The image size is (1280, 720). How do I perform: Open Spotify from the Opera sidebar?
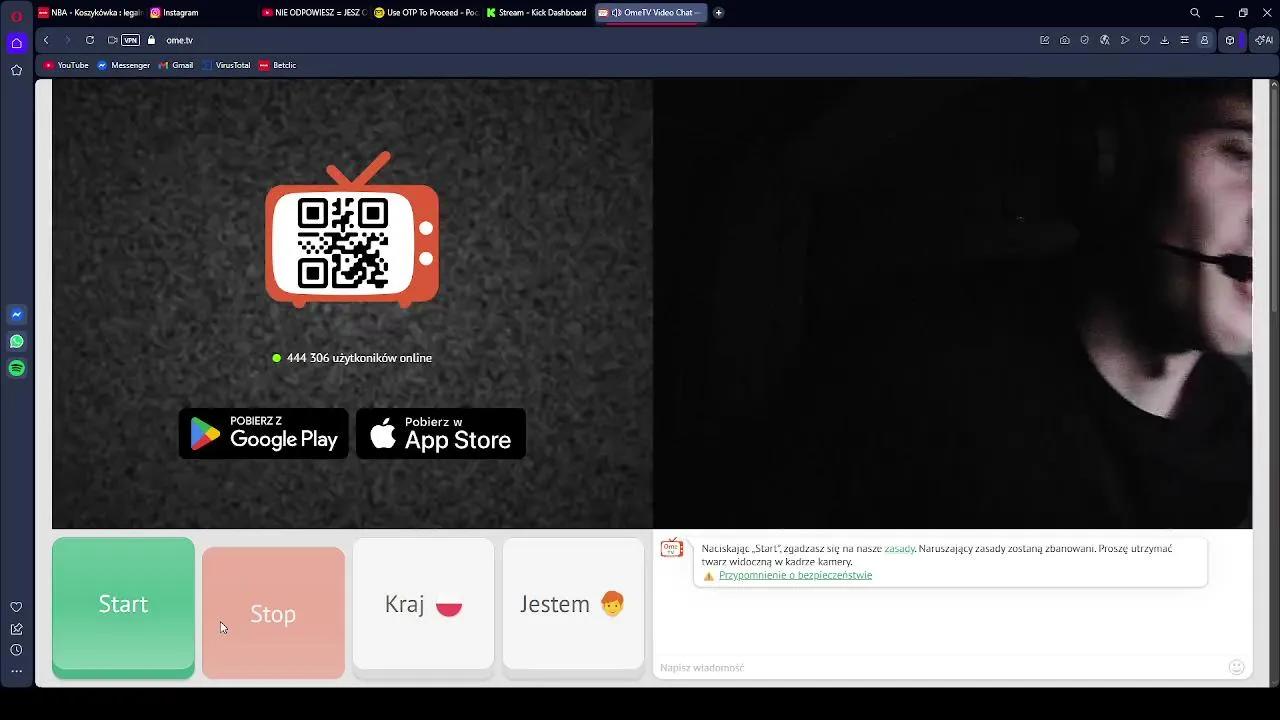[x=16, y=368]
